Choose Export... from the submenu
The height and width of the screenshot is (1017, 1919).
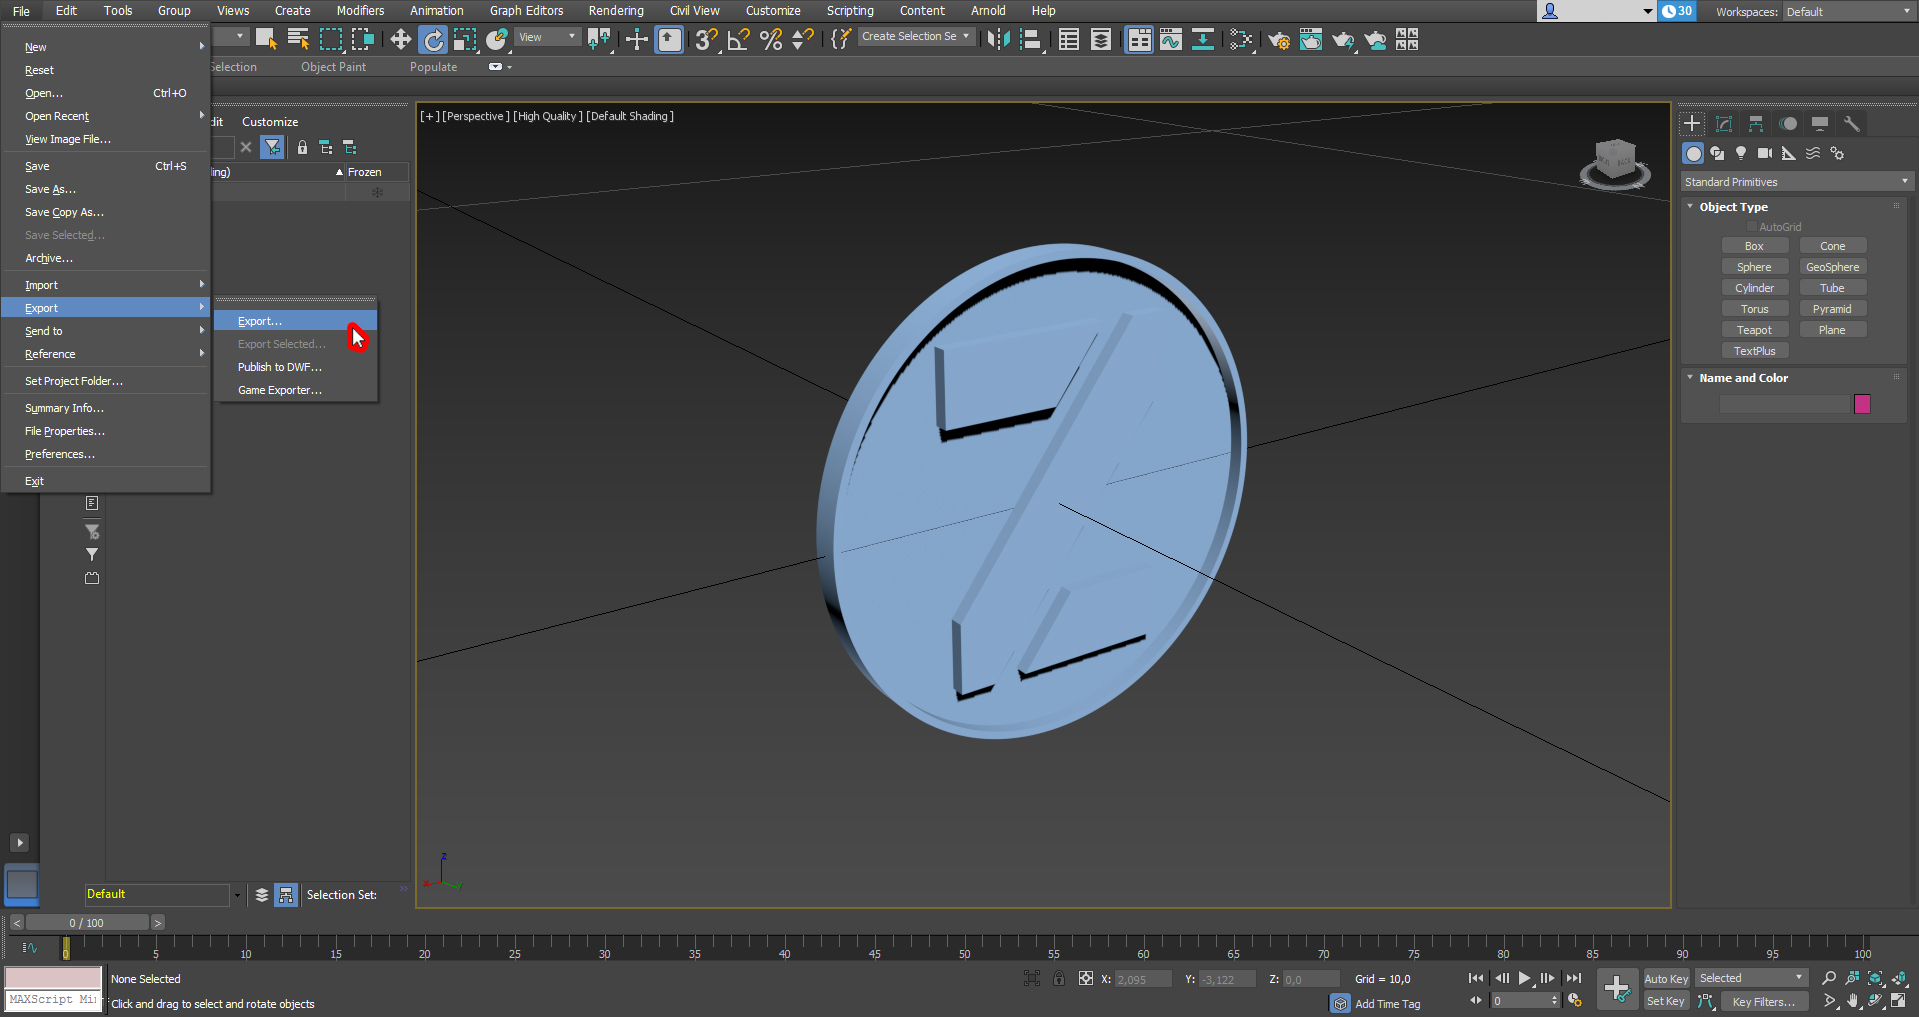coord(260,321)
